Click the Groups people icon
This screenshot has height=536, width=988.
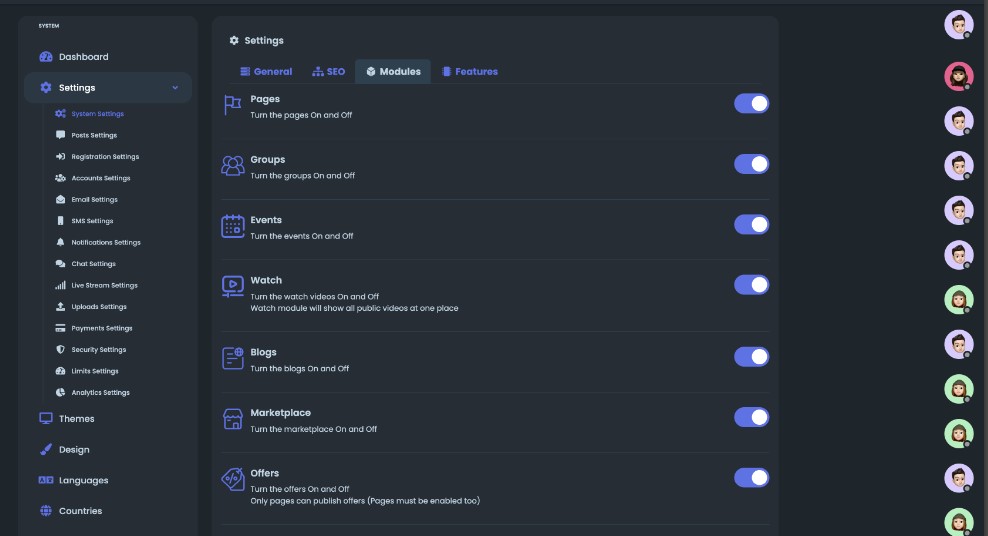coord(232,165)
